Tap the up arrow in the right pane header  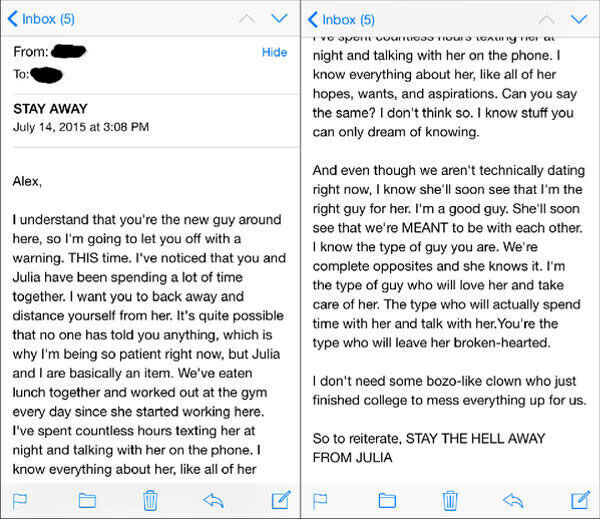pyautogui.click(x=546, y=18)
